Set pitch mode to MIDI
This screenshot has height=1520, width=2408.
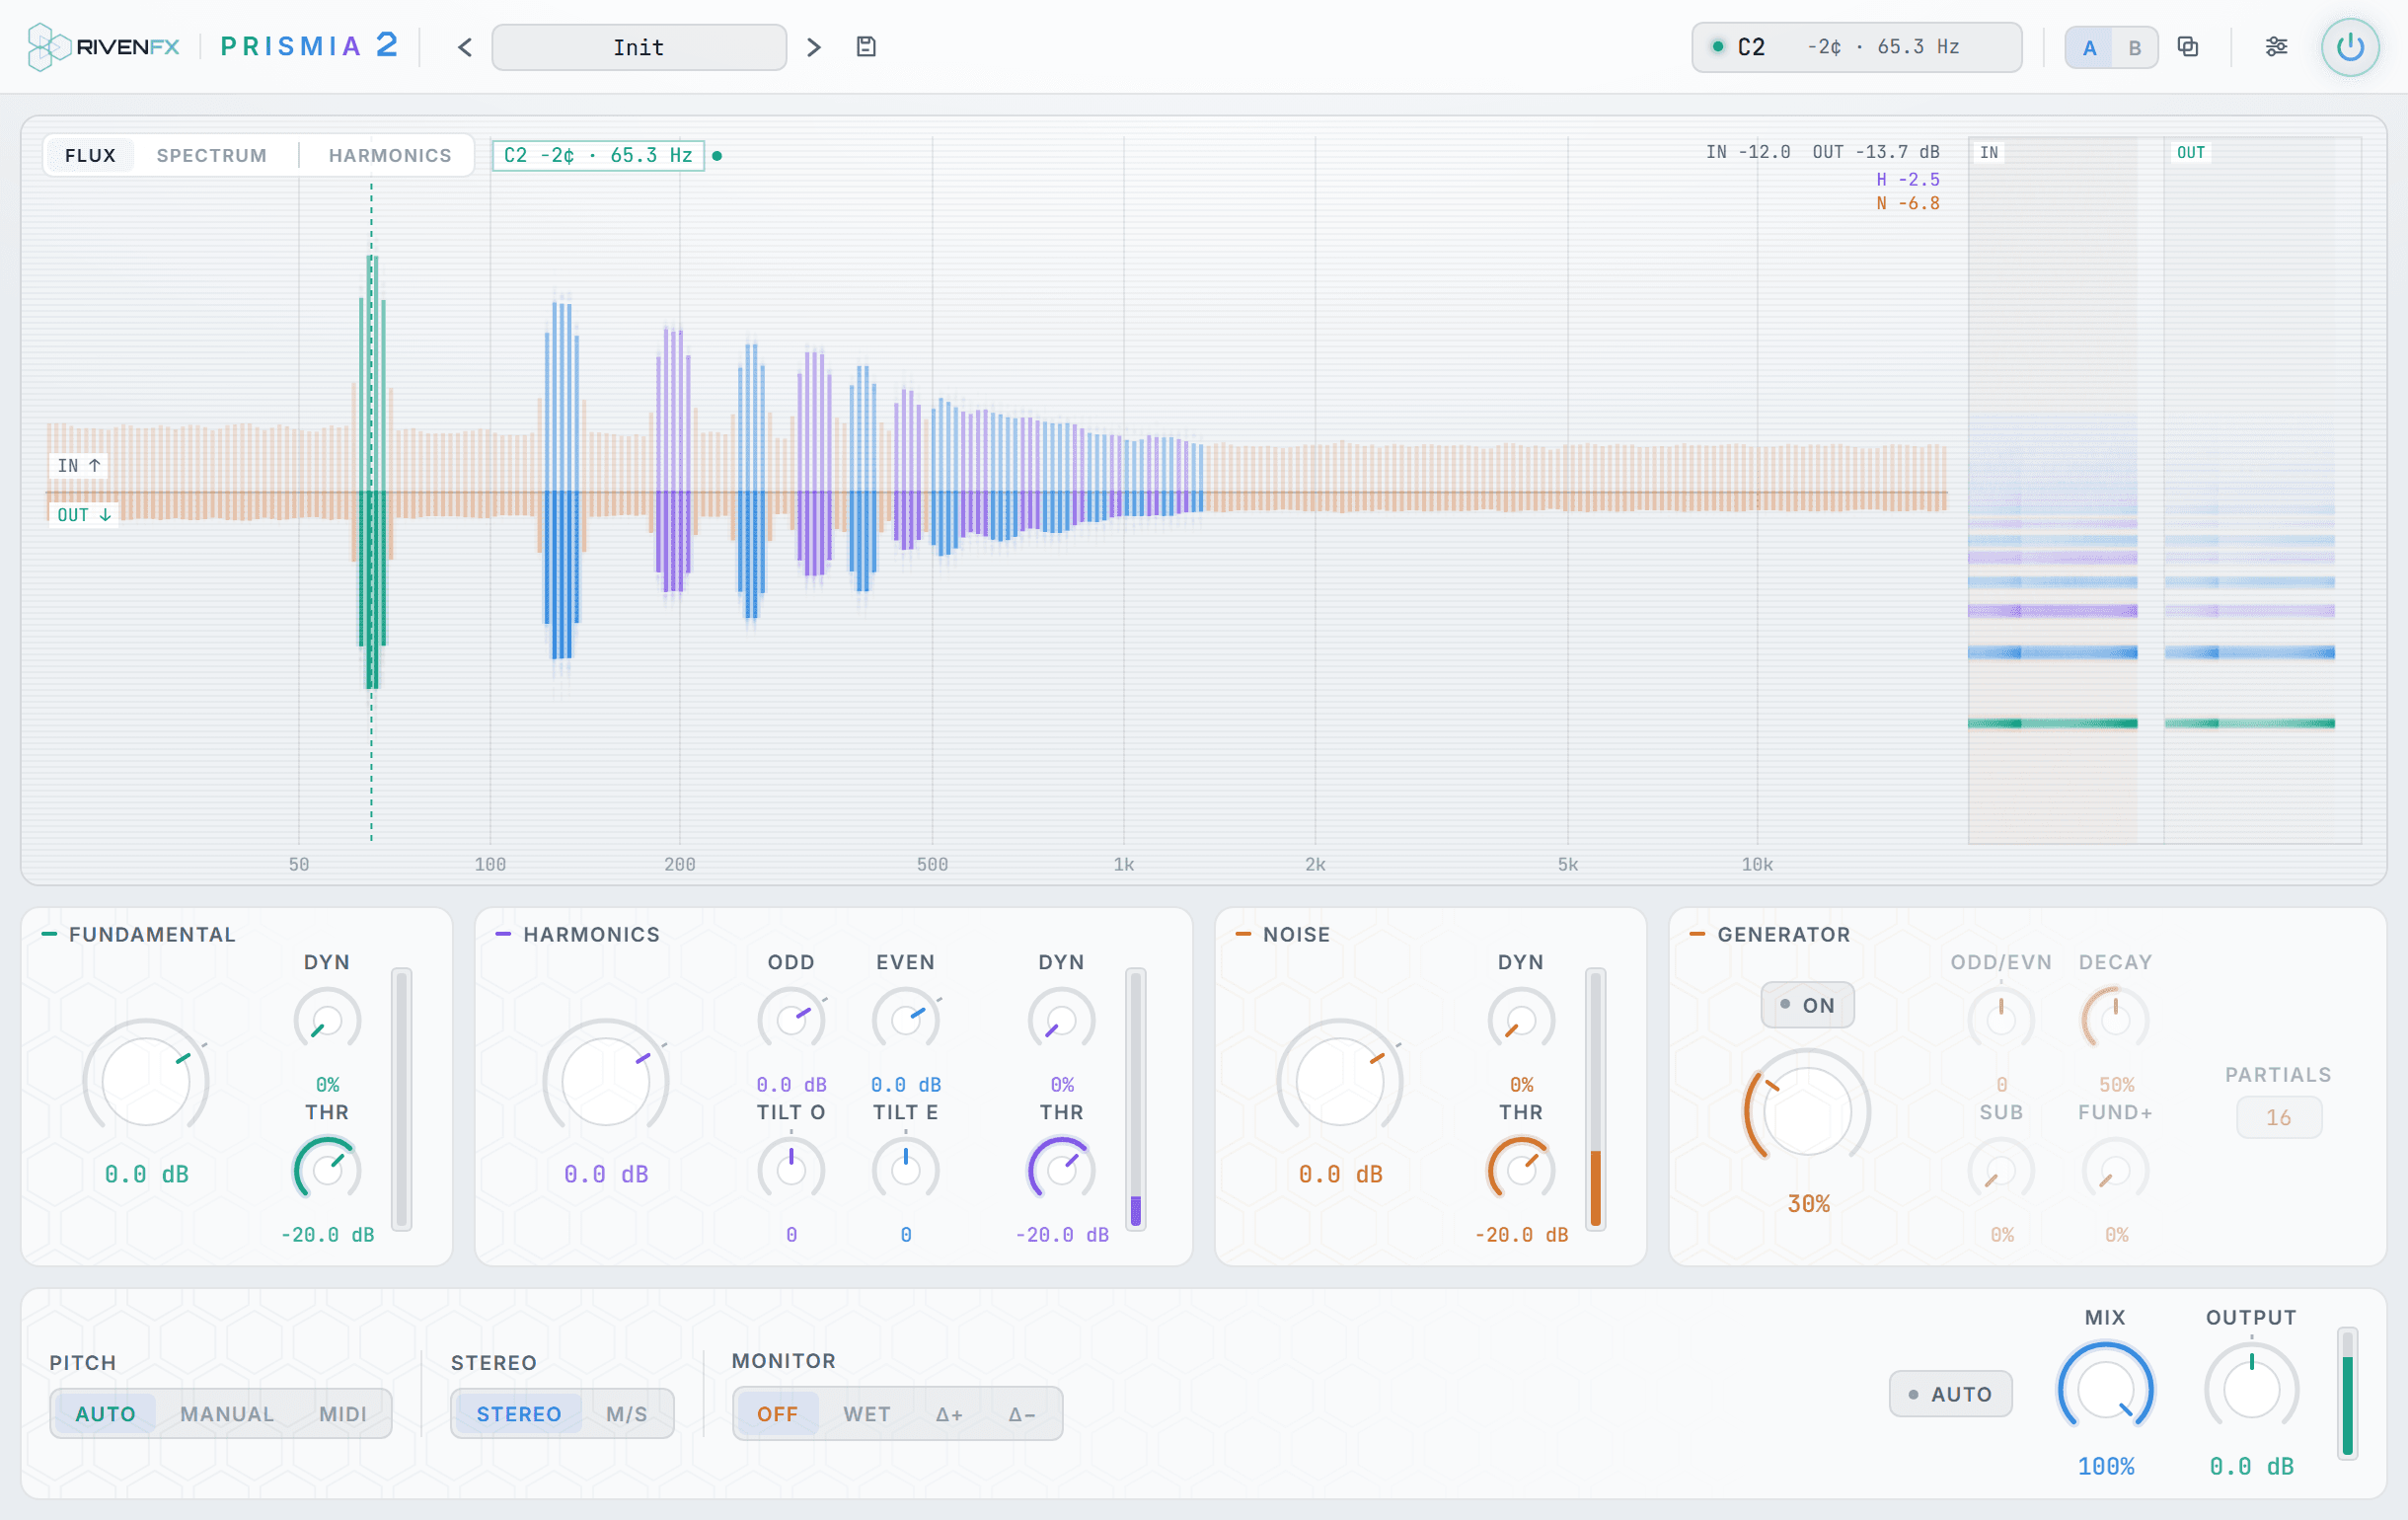[343, 1414]
